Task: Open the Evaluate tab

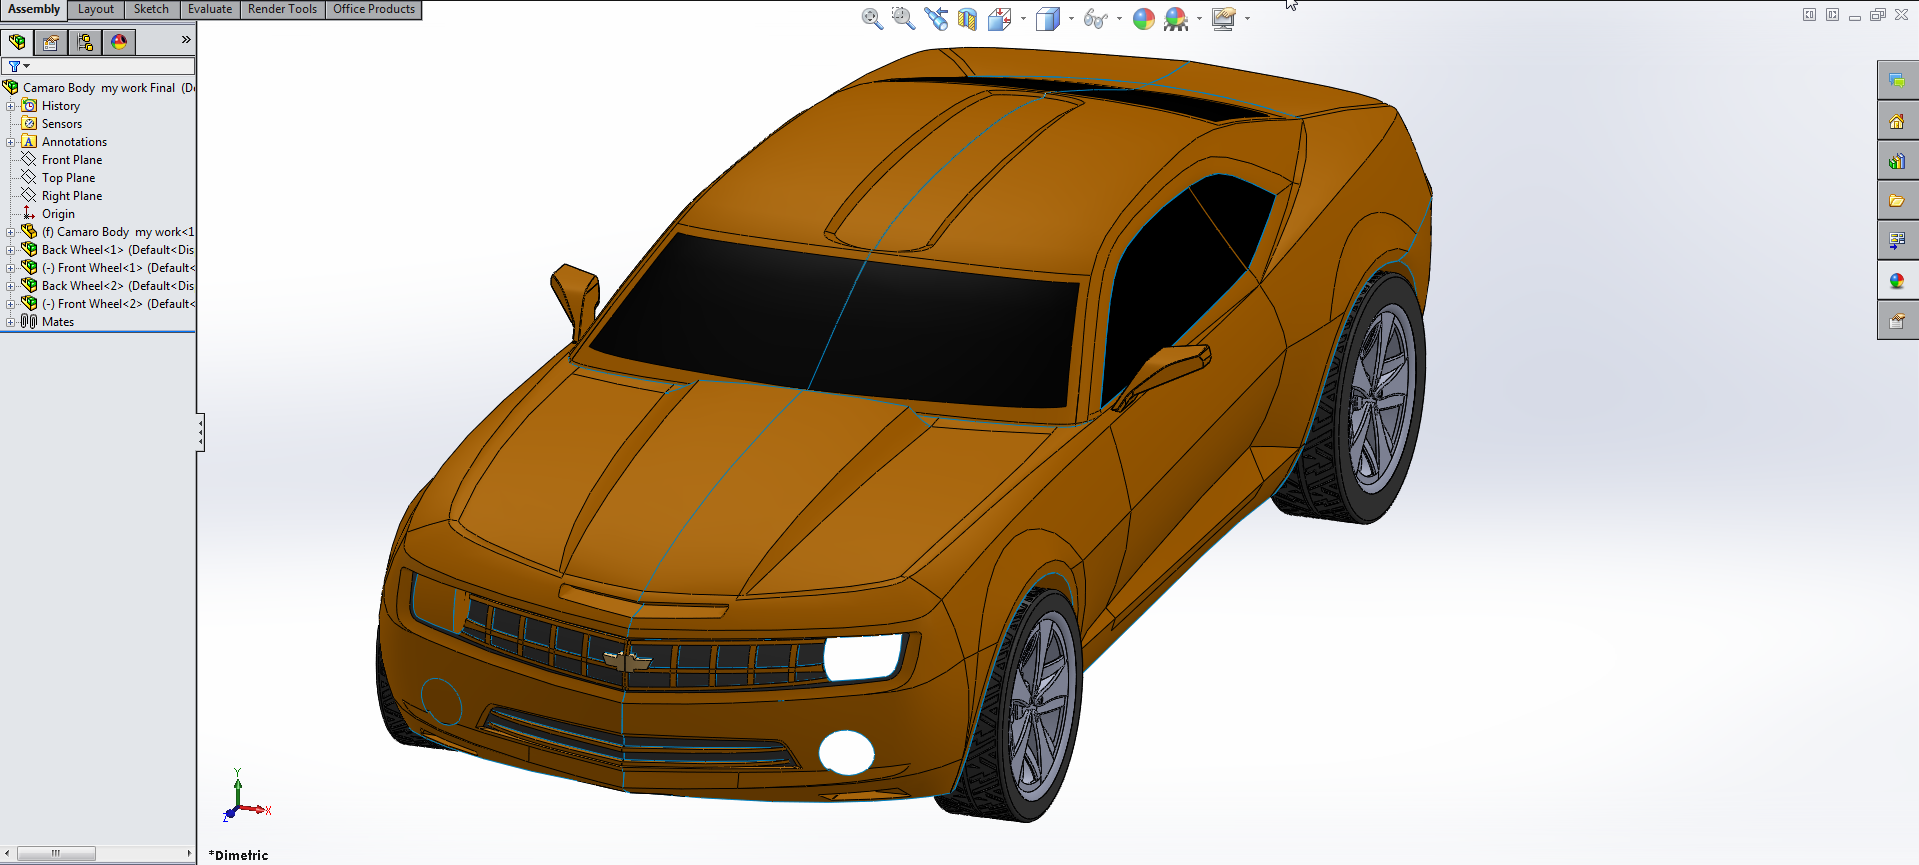Action: [210, 9]
